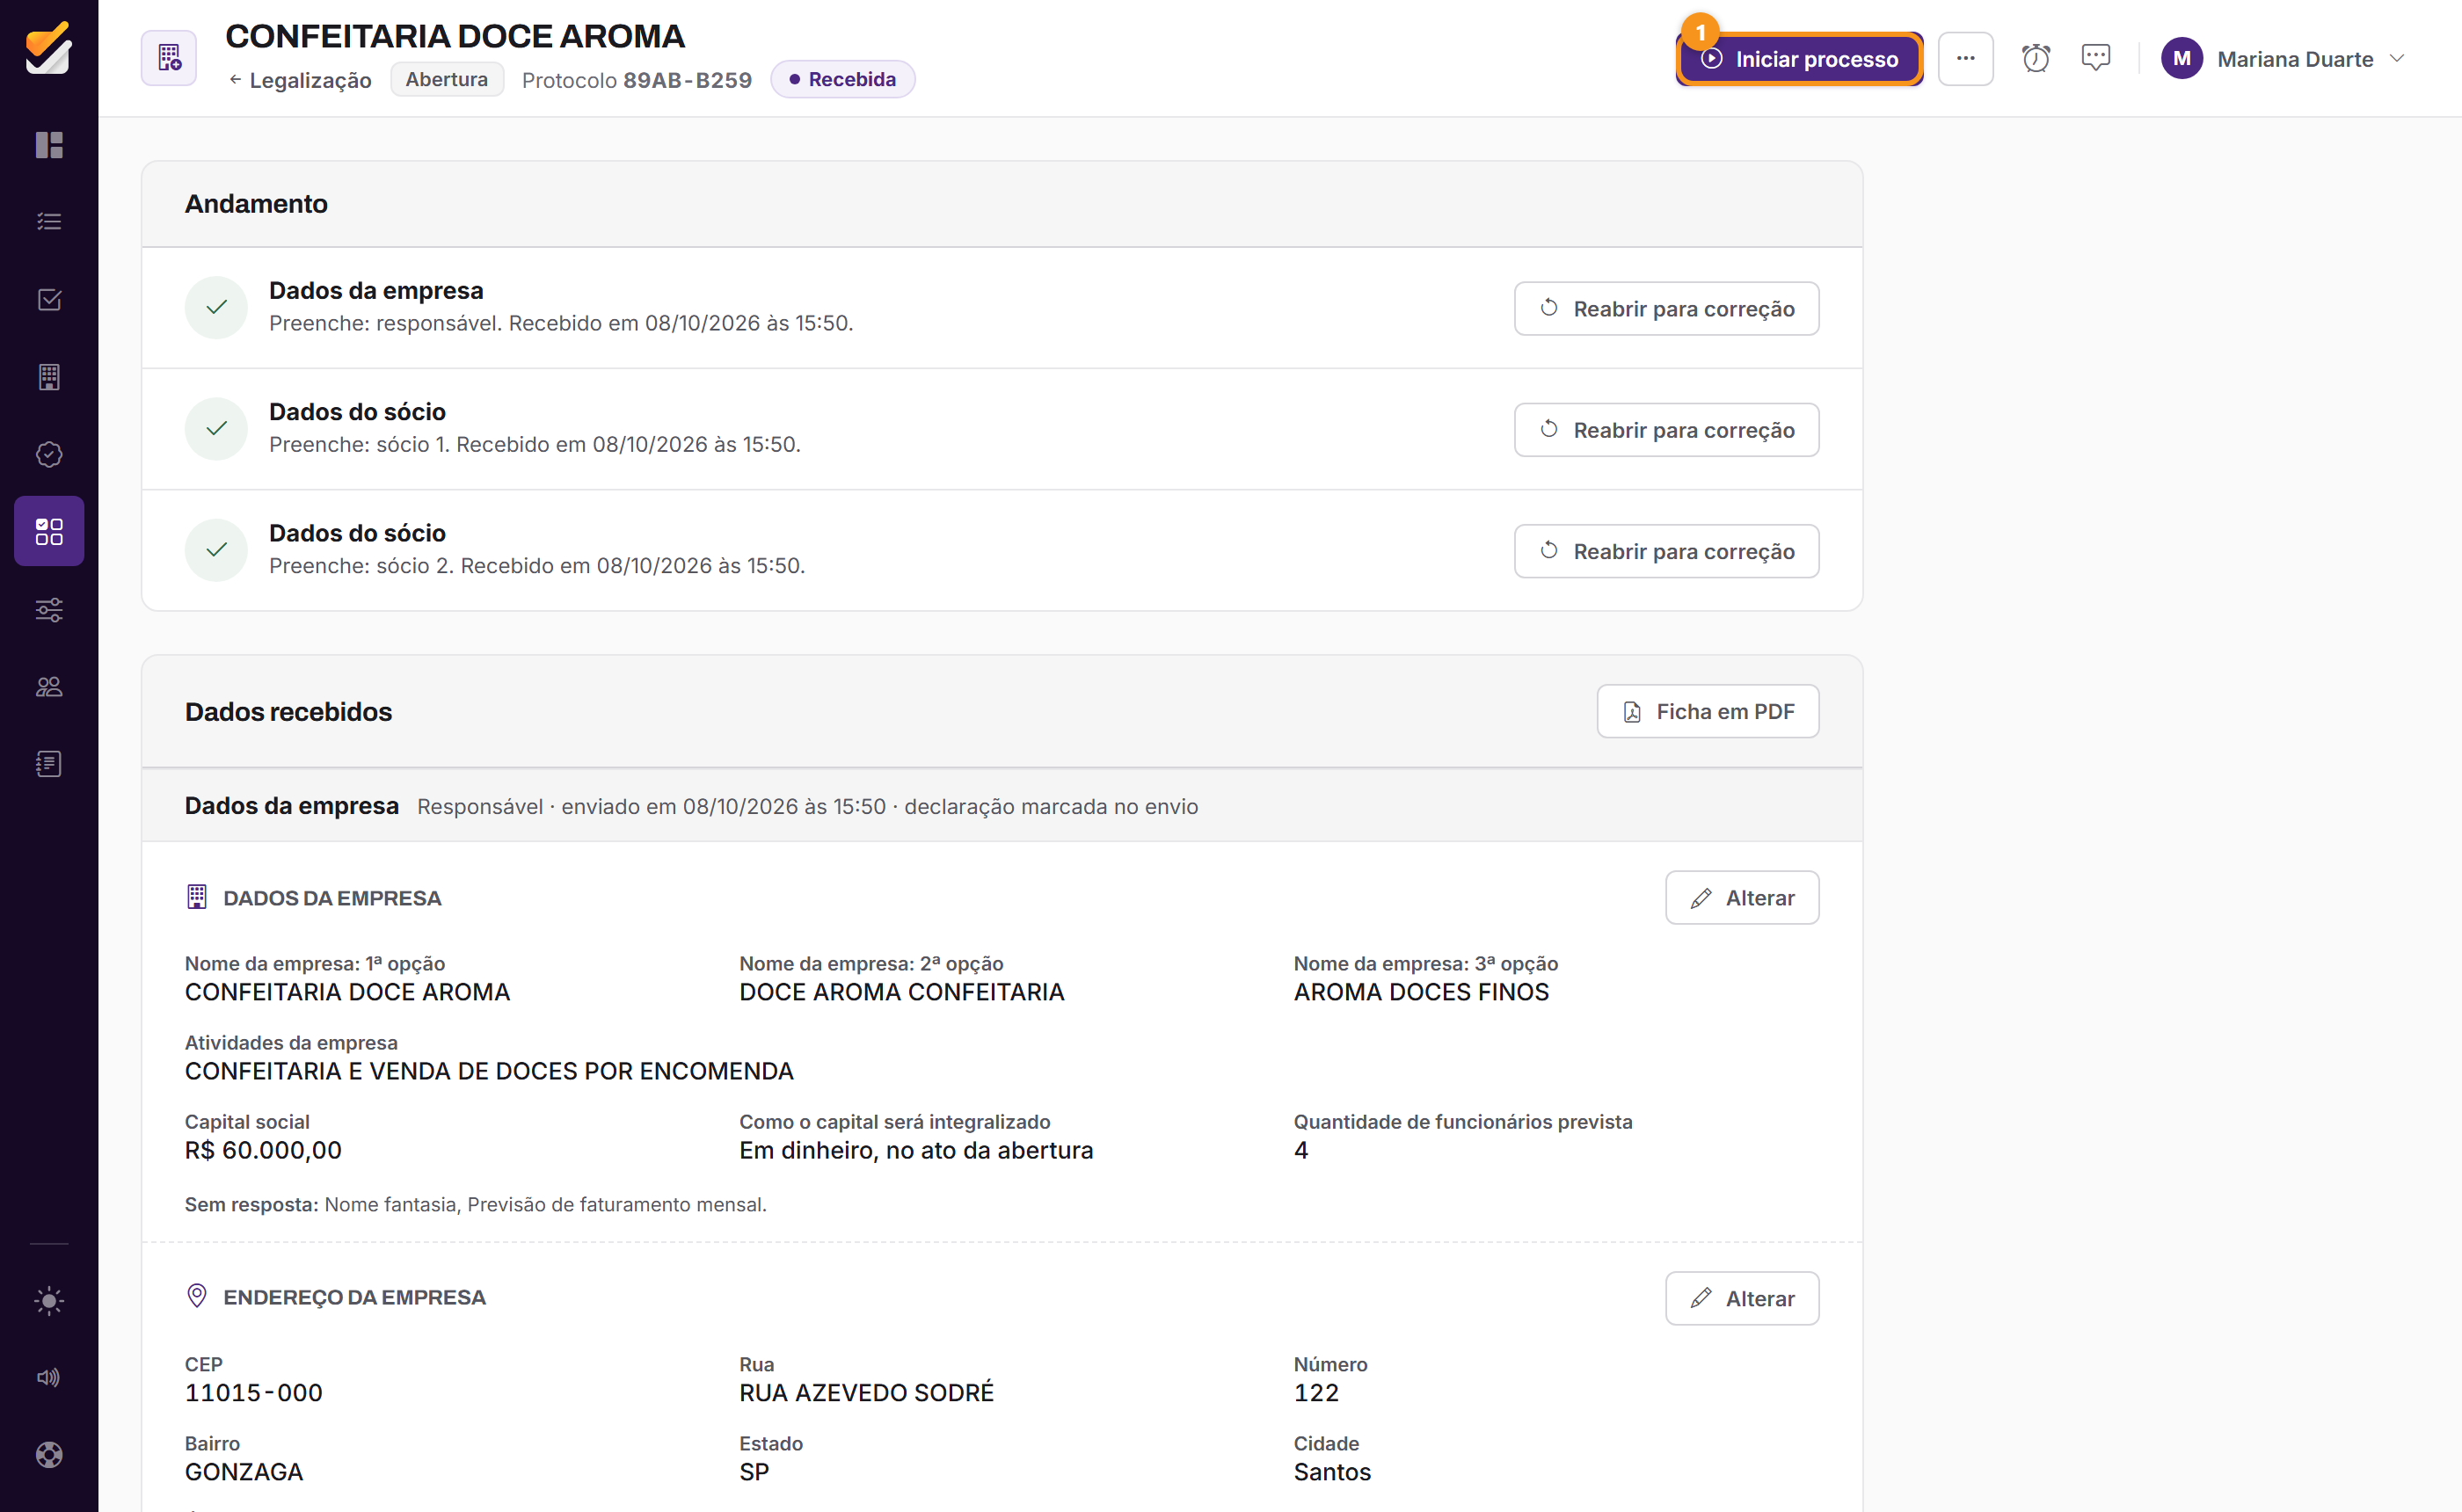
Task: Click the Iniciar processo button
Action: pos(1800,59)
